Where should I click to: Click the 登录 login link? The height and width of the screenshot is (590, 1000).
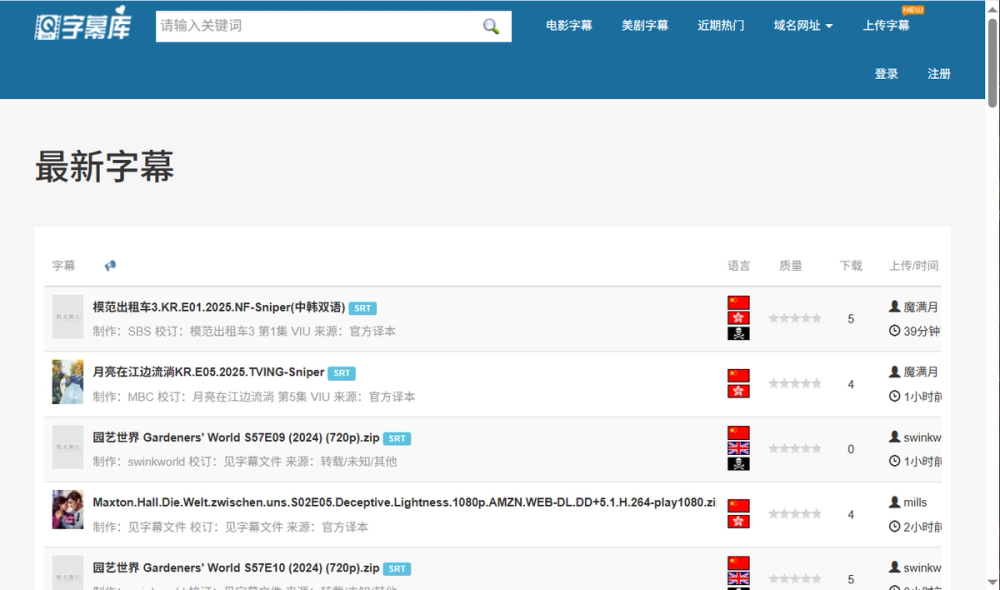click(x=886, y=74)
